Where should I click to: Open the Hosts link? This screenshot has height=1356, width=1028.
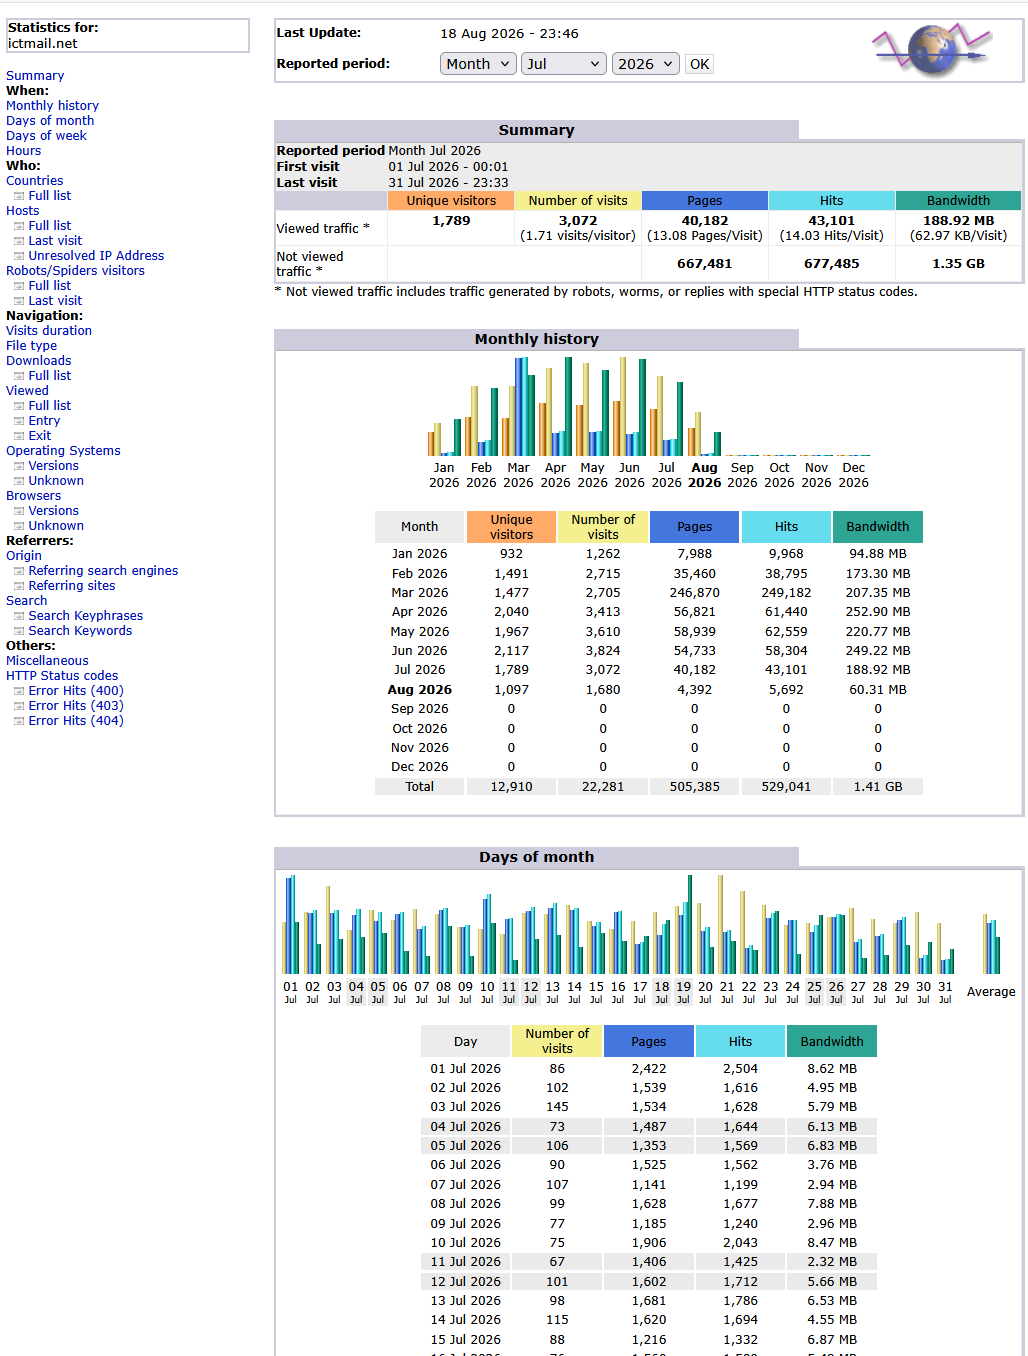tap(22, 211)
